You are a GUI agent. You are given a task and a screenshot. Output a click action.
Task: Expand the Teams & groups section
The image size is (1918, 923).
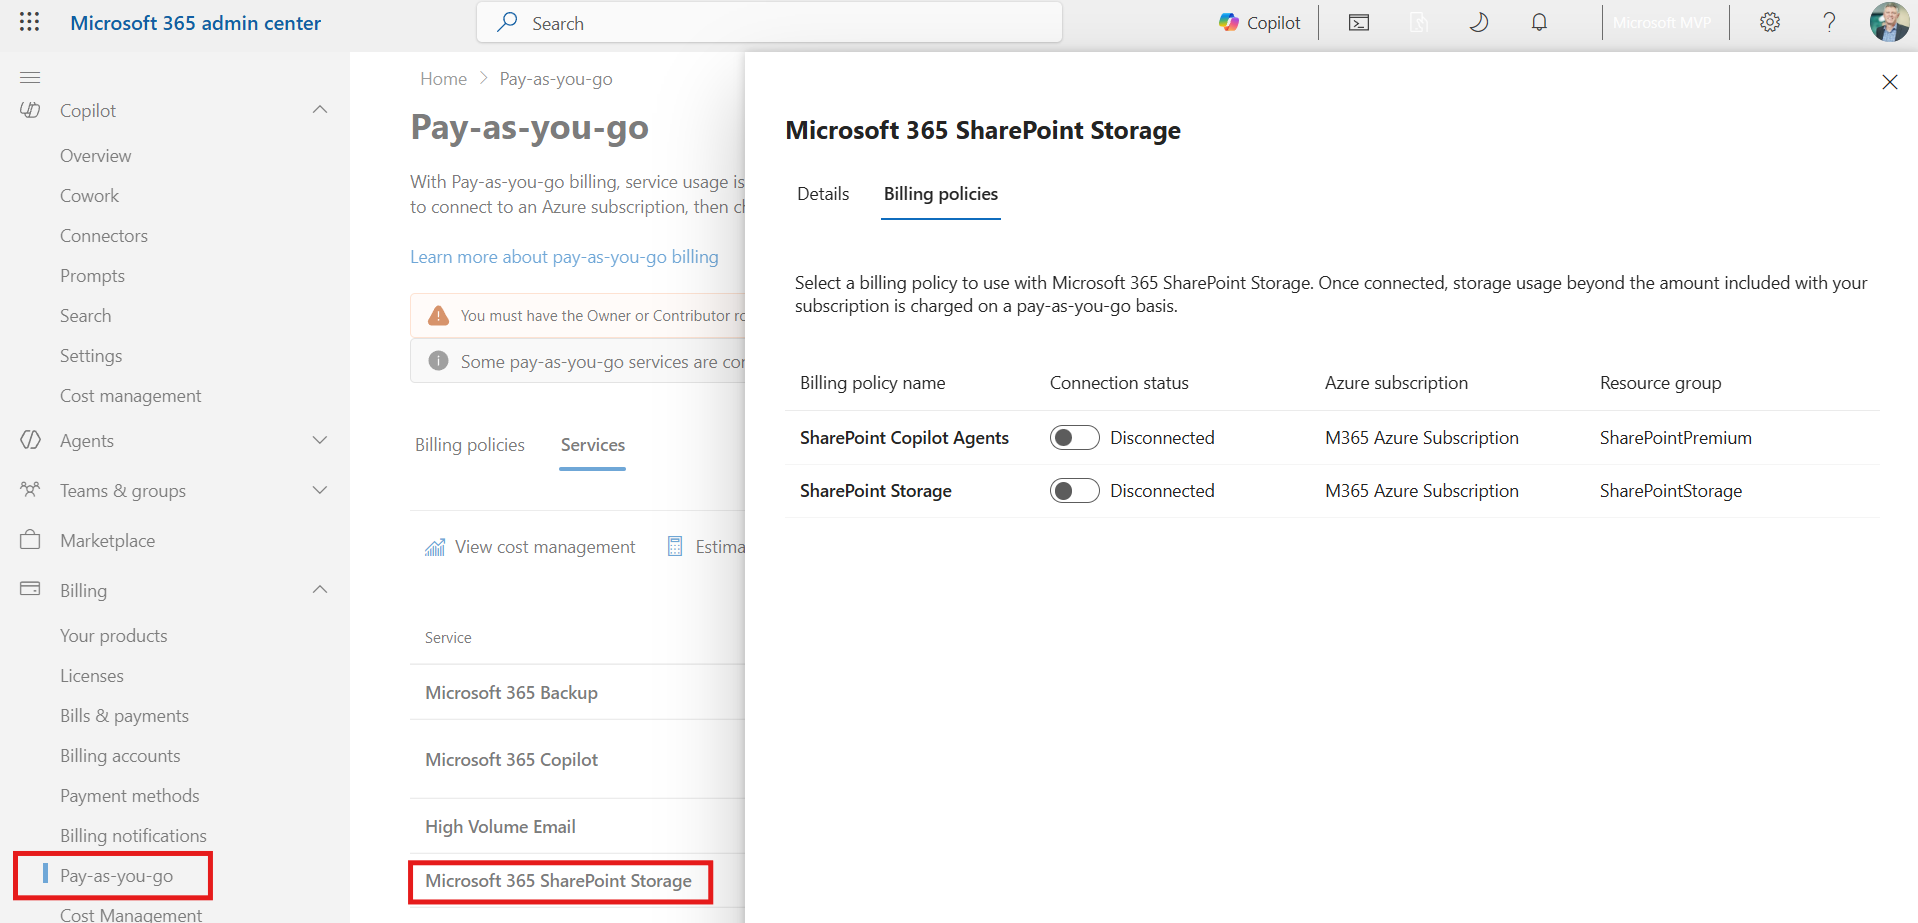[x=320, y=490]
